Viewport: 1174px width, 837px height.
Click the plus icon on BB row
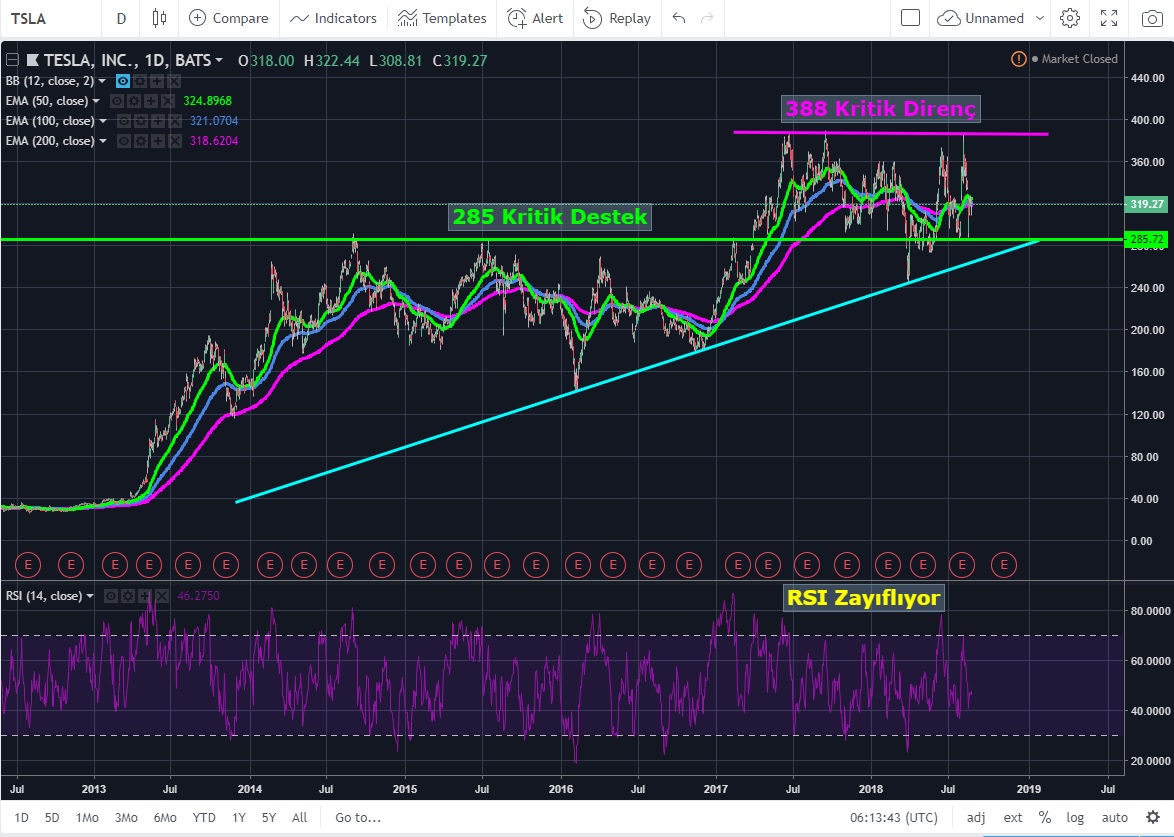point(157,81)
